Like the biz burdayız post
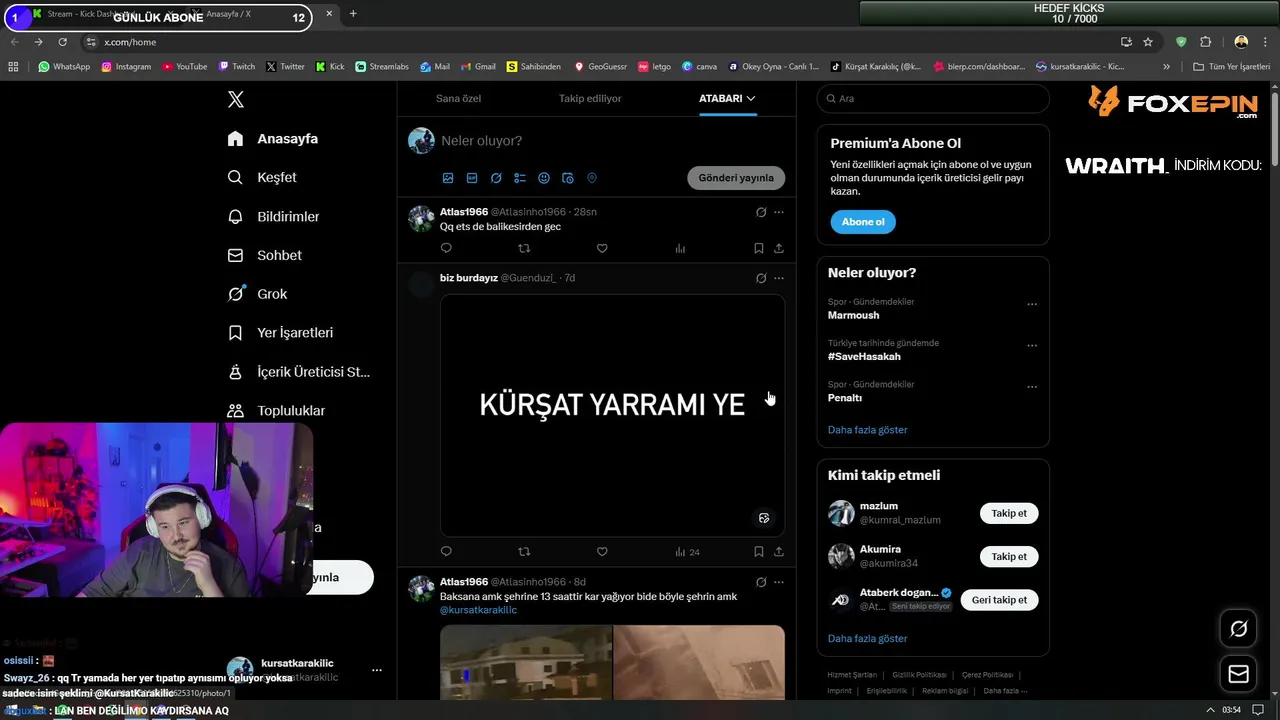1280x720 pixels. click(602, 551)
